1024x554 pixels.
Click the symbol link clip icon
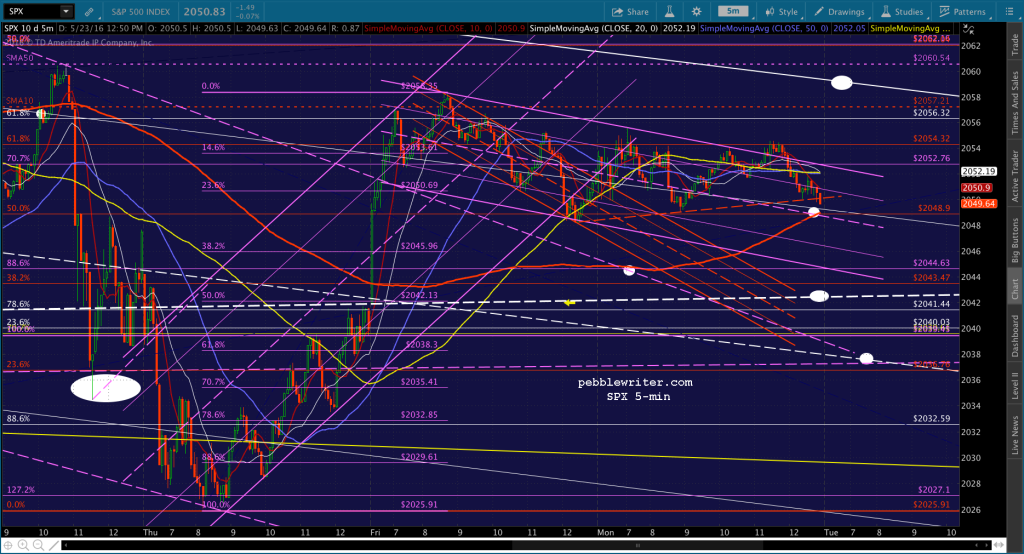(x=89, y=12)
